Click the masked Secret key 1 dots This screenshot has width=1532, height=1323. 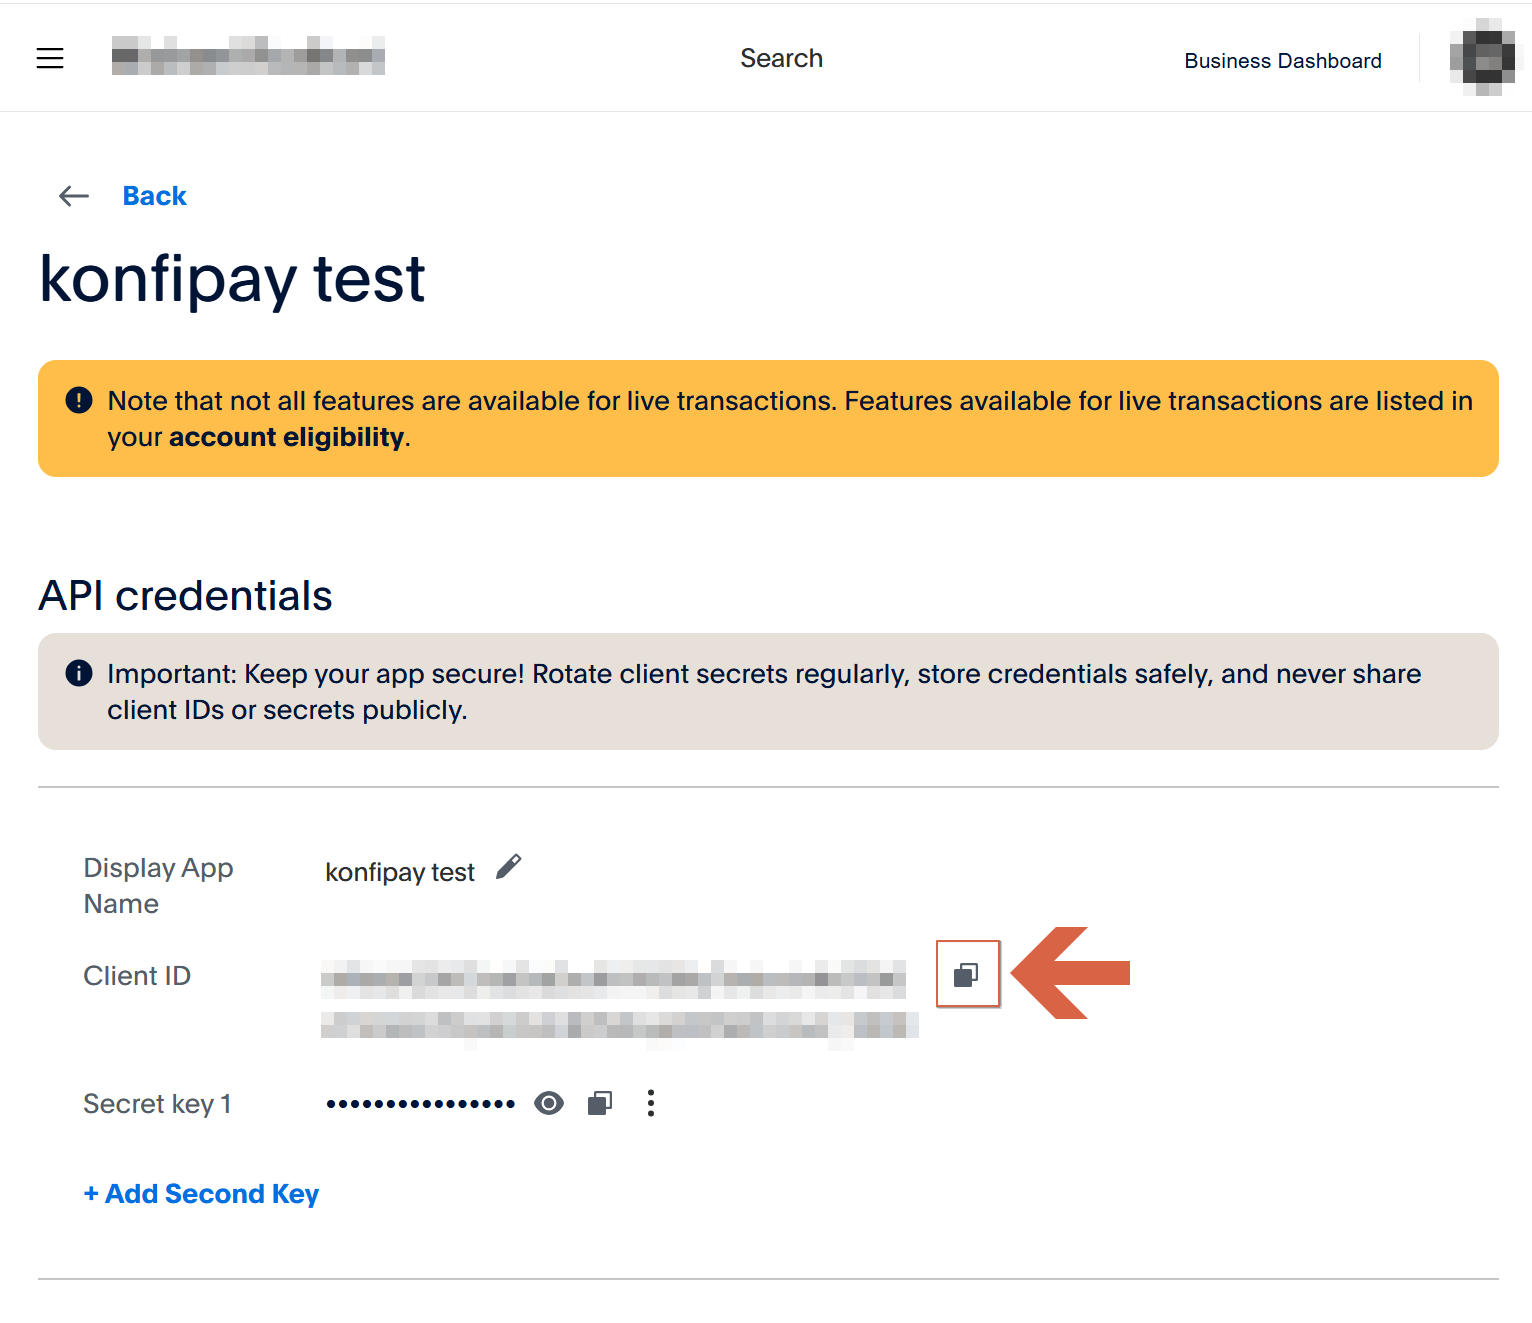(x=420, y=1104)
